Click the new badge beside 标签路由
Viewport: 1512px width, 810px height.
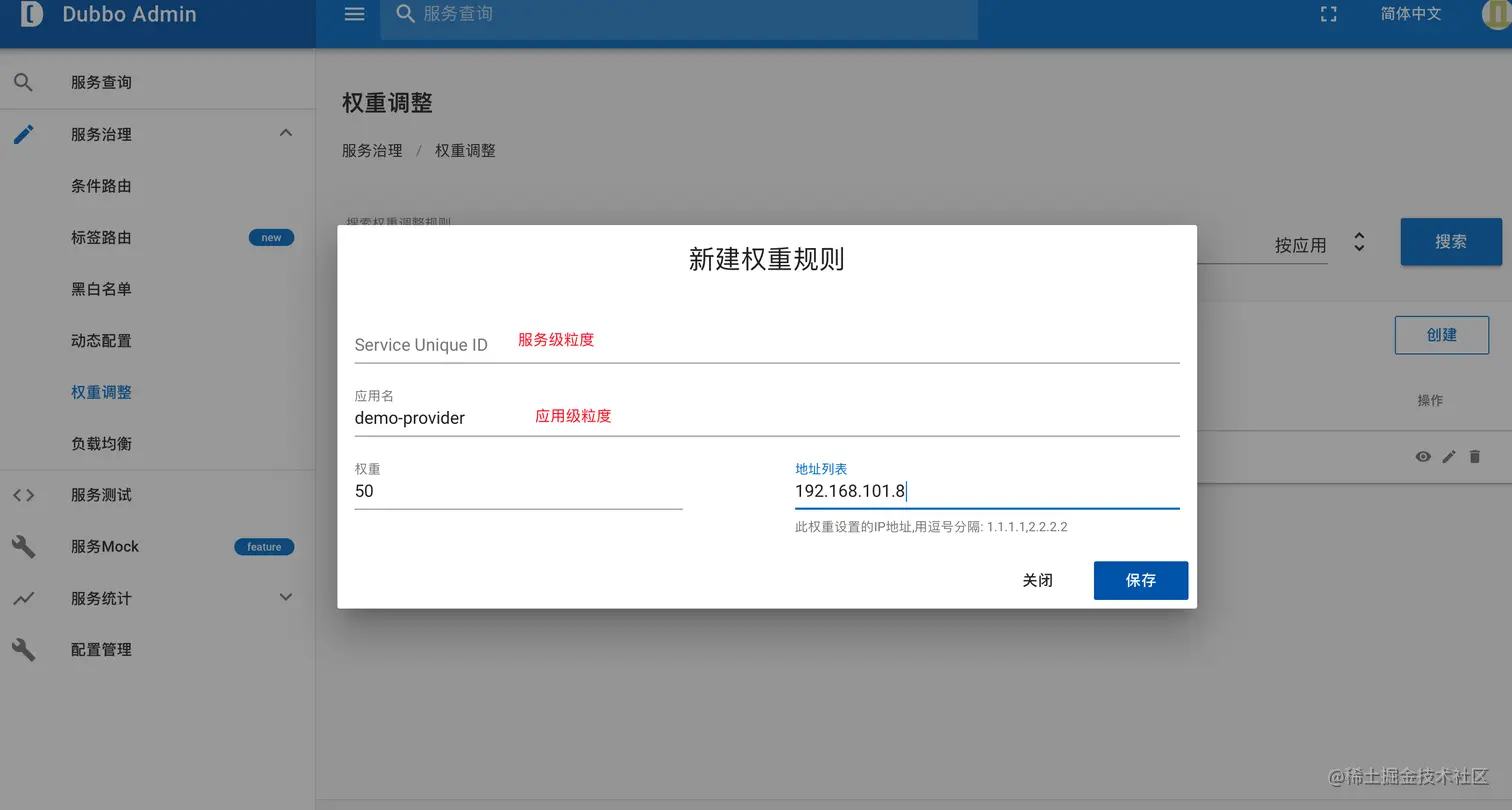pos(271,238)
